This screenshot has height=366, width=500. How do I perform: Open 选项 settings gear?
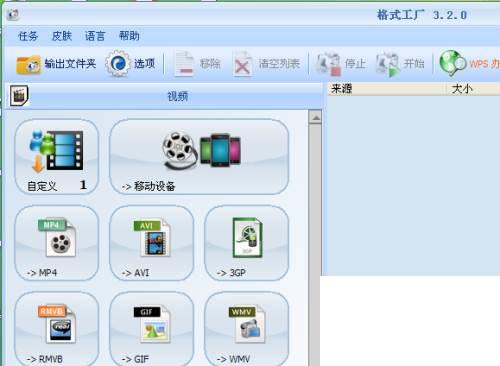[x=130, y=64]
